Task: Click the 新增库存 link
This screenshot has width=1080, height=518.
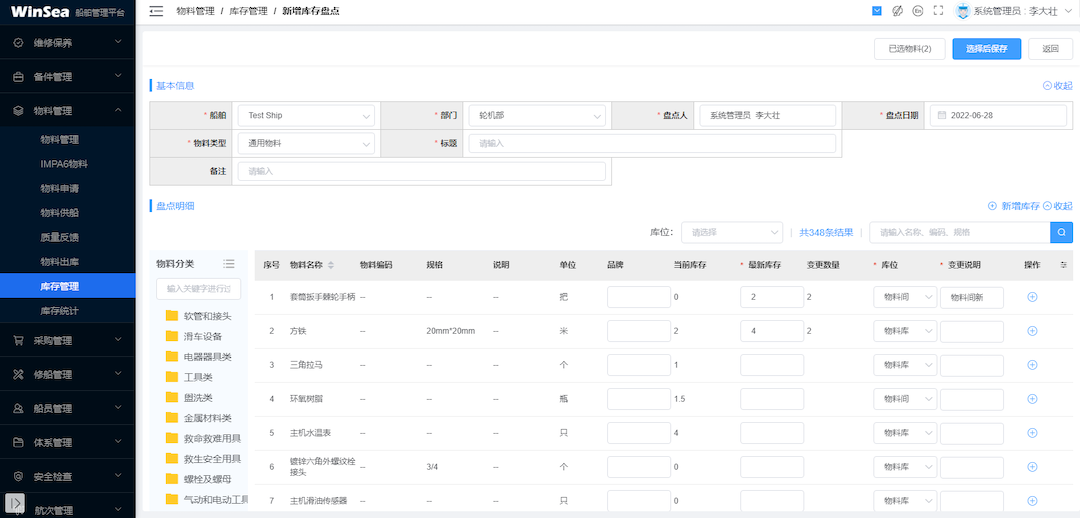Action: (x=1014, y=206)
